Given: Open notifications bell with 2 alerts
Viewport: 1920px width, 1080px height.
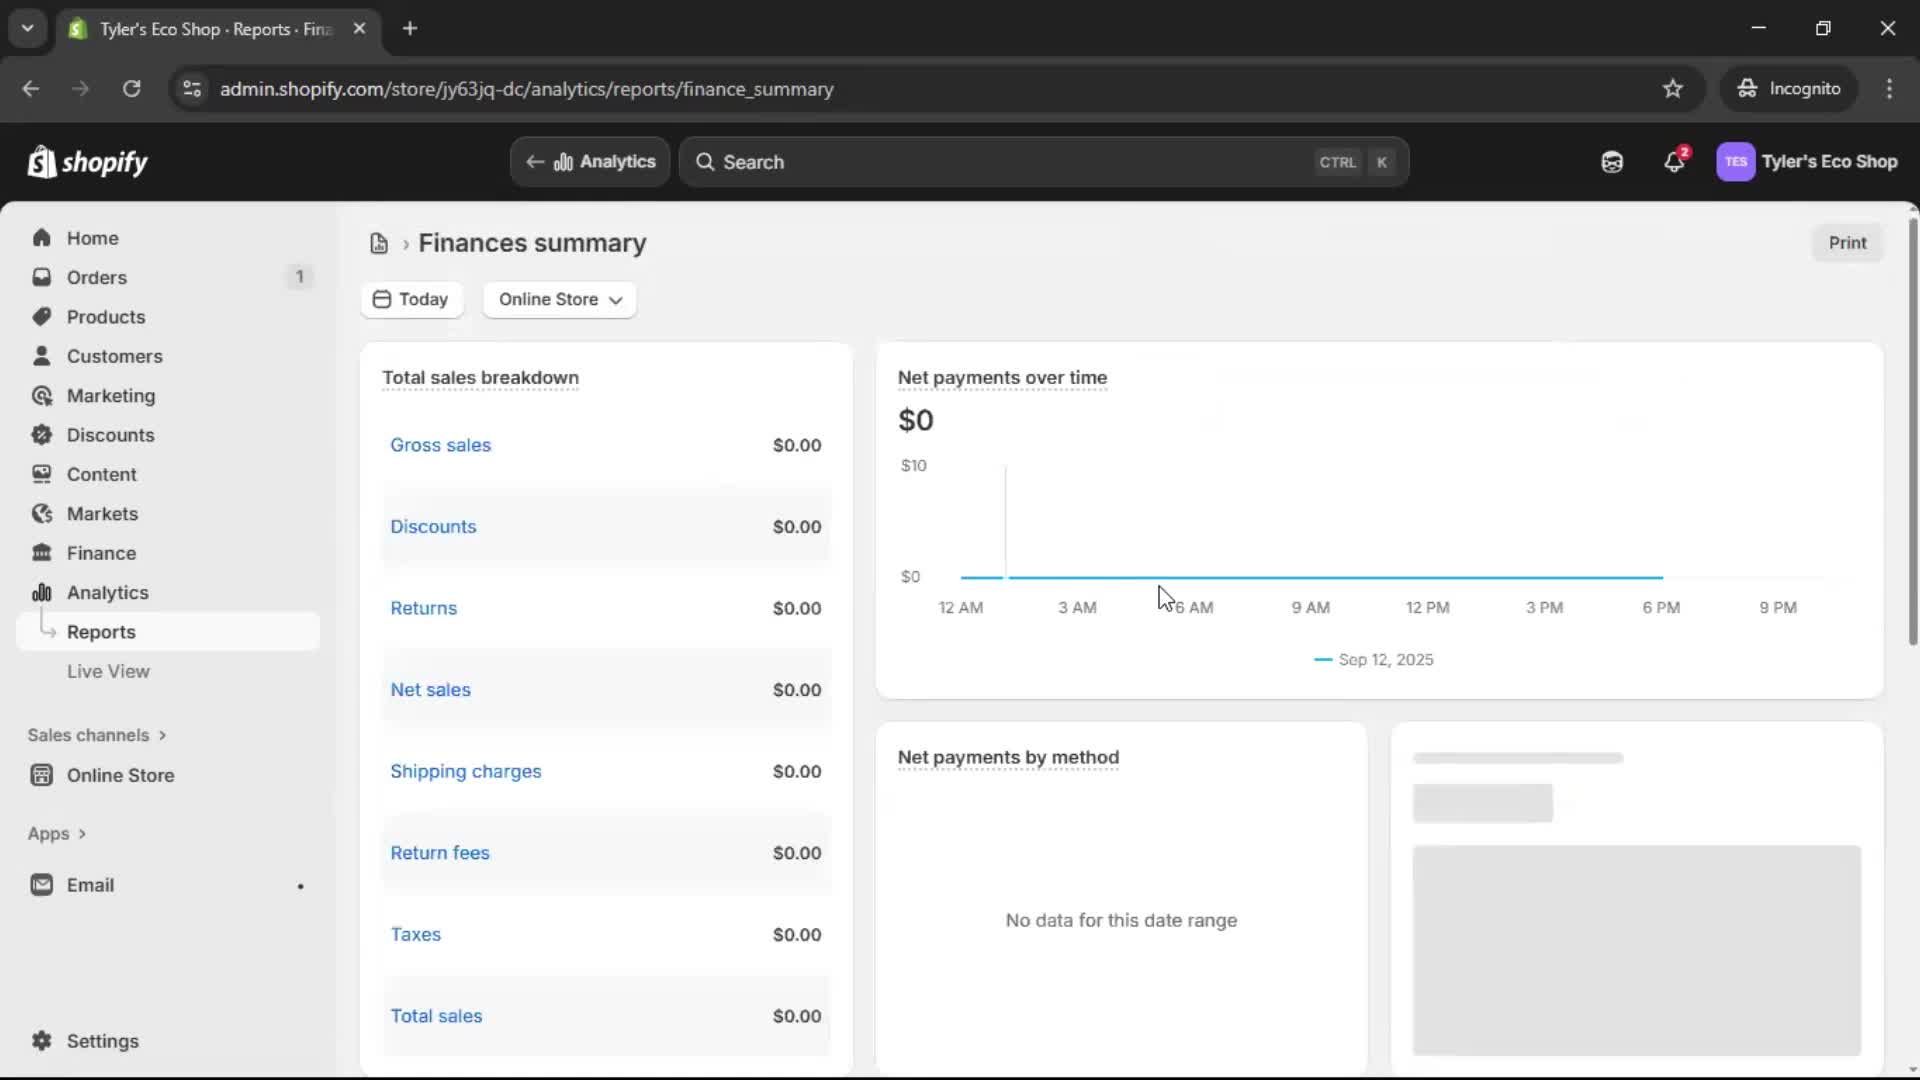Looking at the screenshot, I should [x=1675, y=161].
